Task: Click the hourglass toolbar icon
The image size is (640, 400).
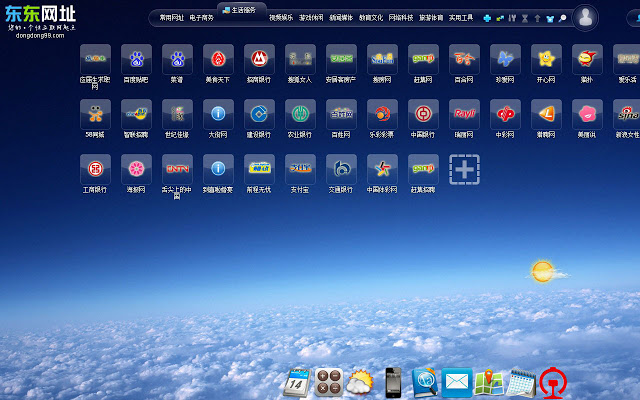Action: pyautogui.click(x=525, y=18)
